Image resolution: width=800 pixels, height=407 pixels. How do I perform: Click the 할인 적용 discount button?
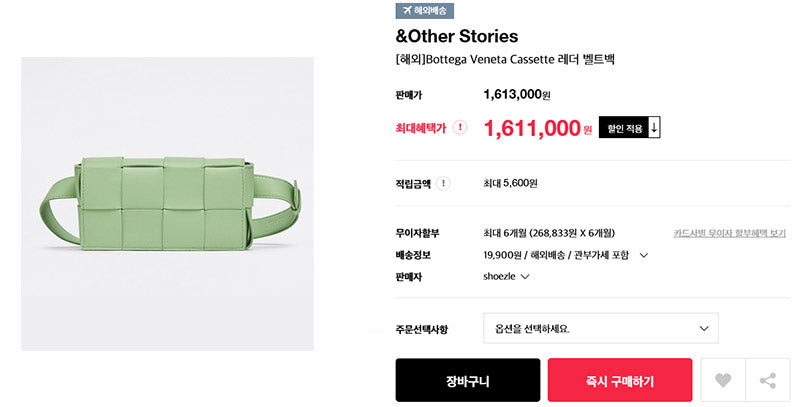630,128
